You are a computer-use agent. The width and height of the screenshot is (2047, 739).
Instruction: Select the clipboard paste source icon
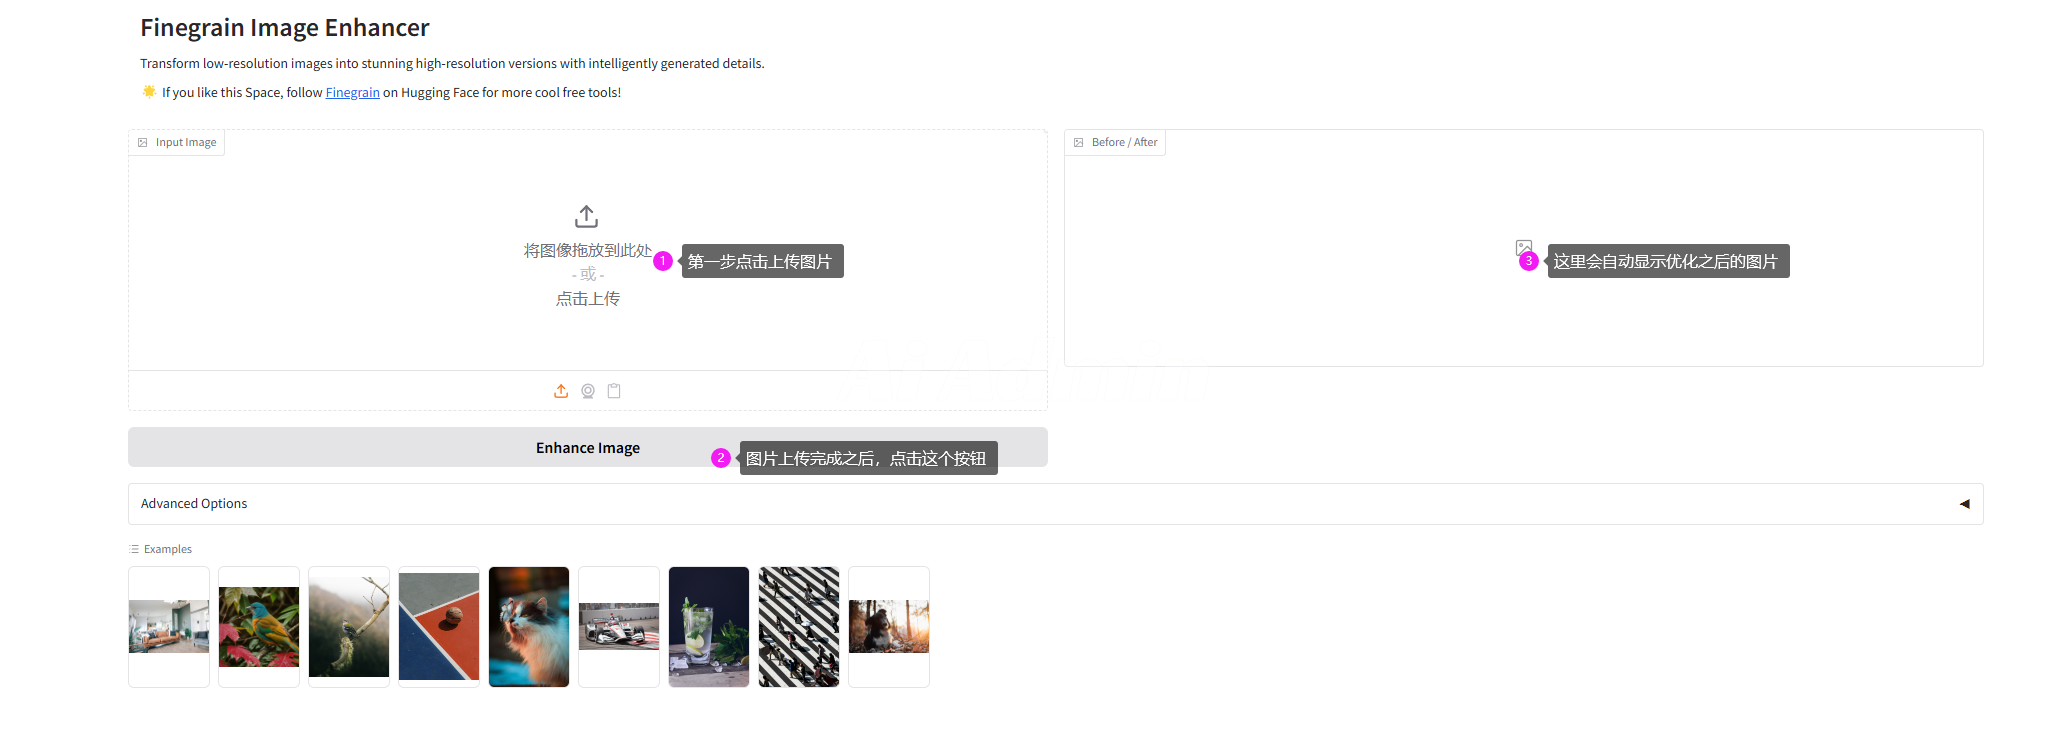click(614, 391)
